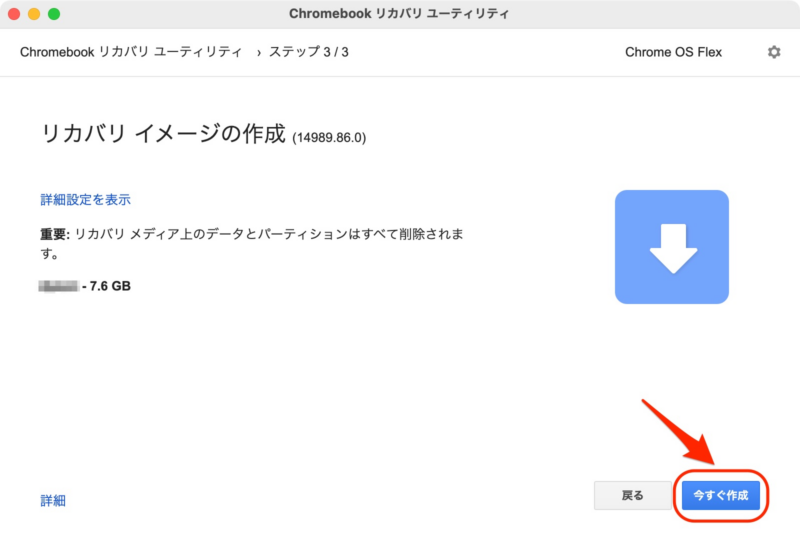Click the blue download arrow image
The height and width of the screenshot is (550, 800).
[671, 247]
